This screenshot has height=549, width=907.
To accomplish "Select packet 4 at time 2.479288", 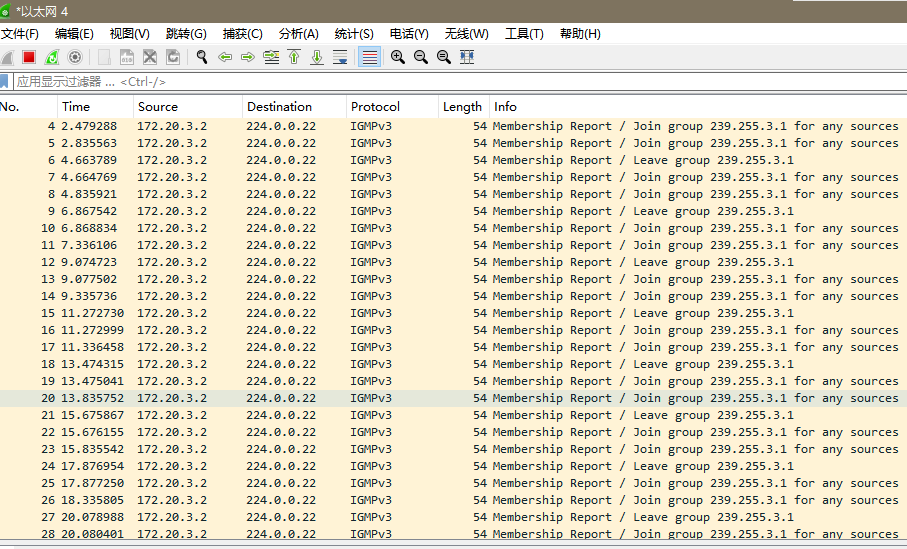I will pos(454,126).
